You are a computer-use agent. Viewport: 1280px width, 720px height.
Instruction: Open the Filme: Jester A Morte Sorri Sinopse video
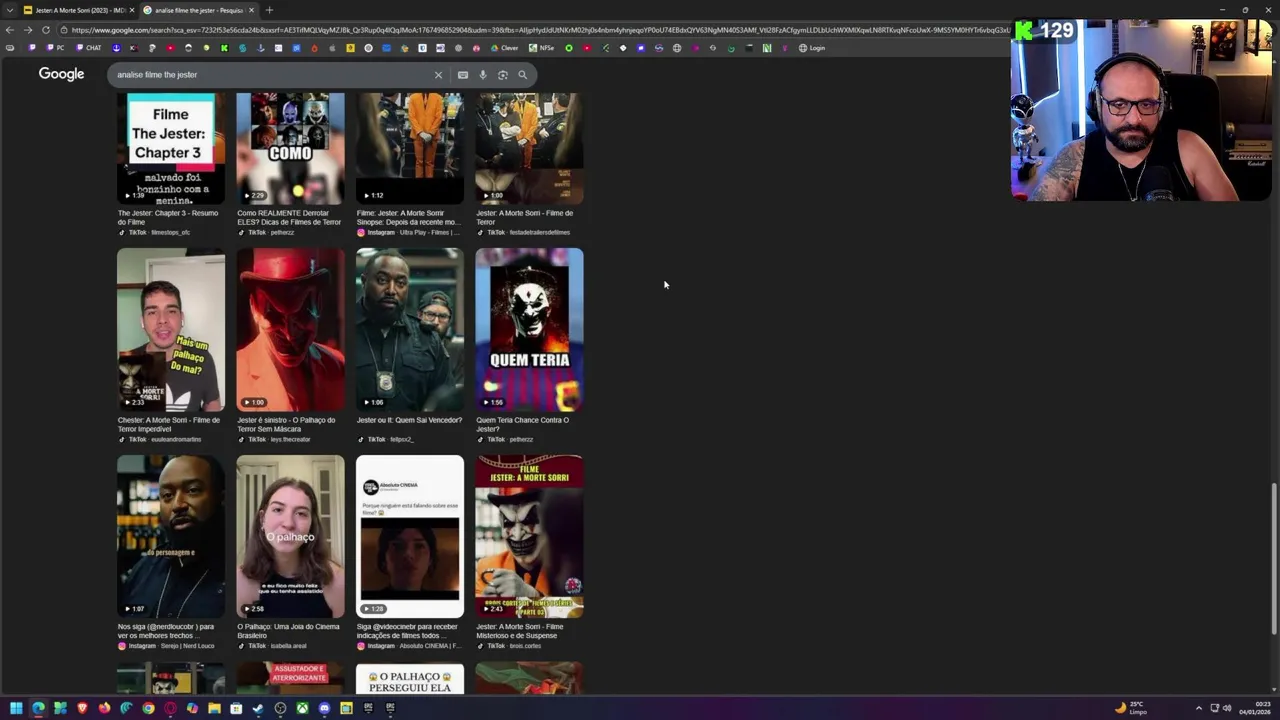pos(410,148)
